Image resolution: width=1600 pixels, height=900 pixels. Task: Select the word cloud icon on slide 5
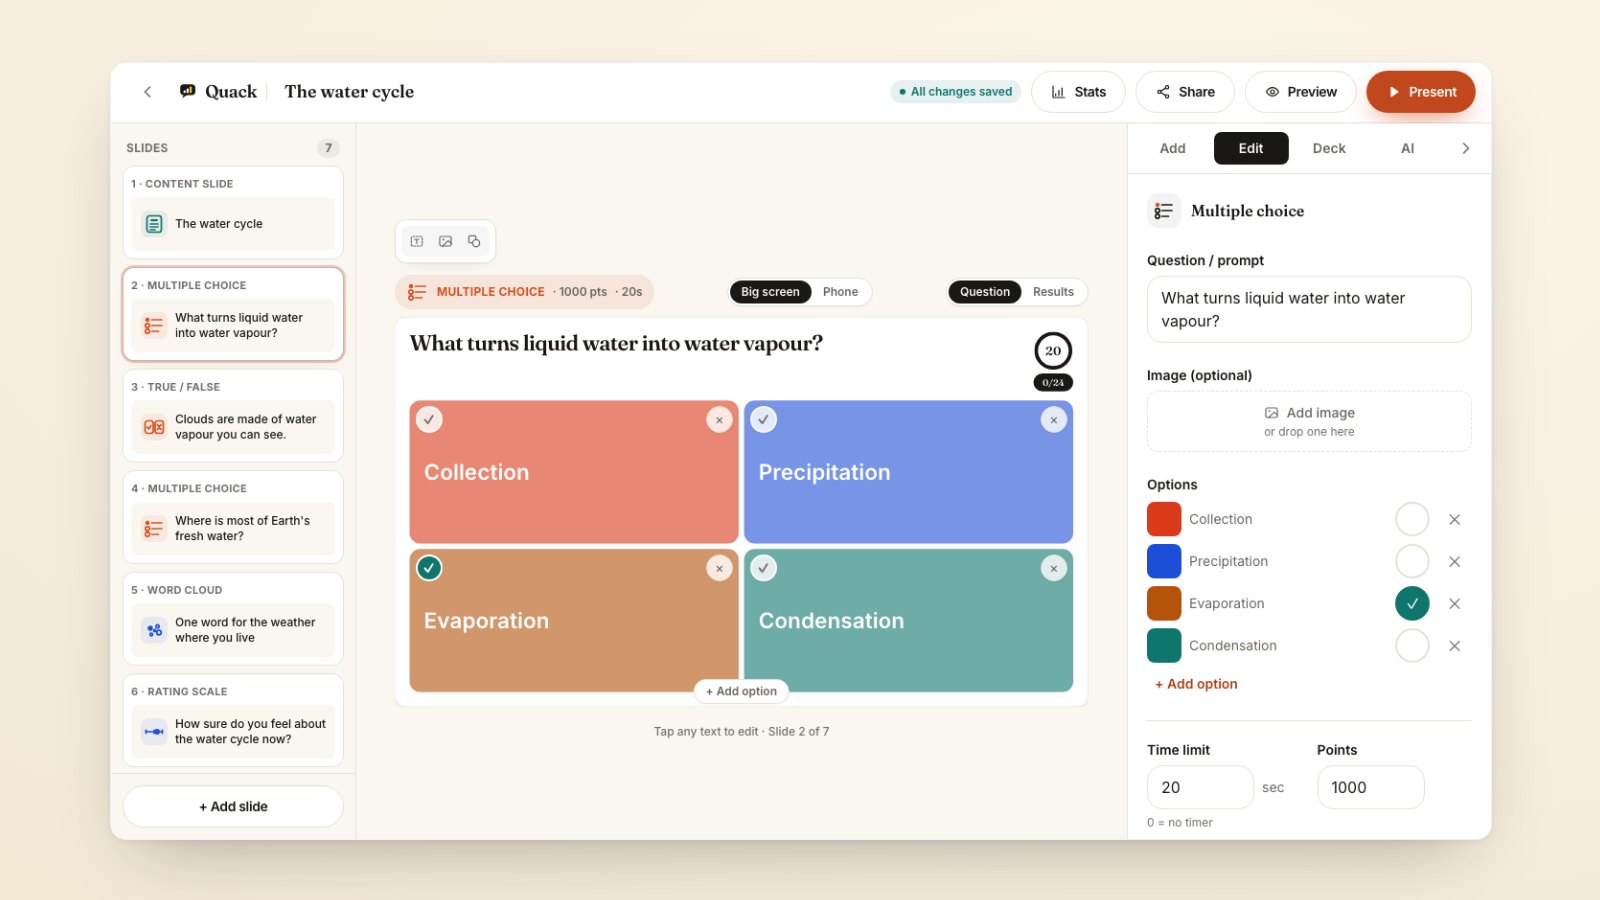click(x=154, y=630)
